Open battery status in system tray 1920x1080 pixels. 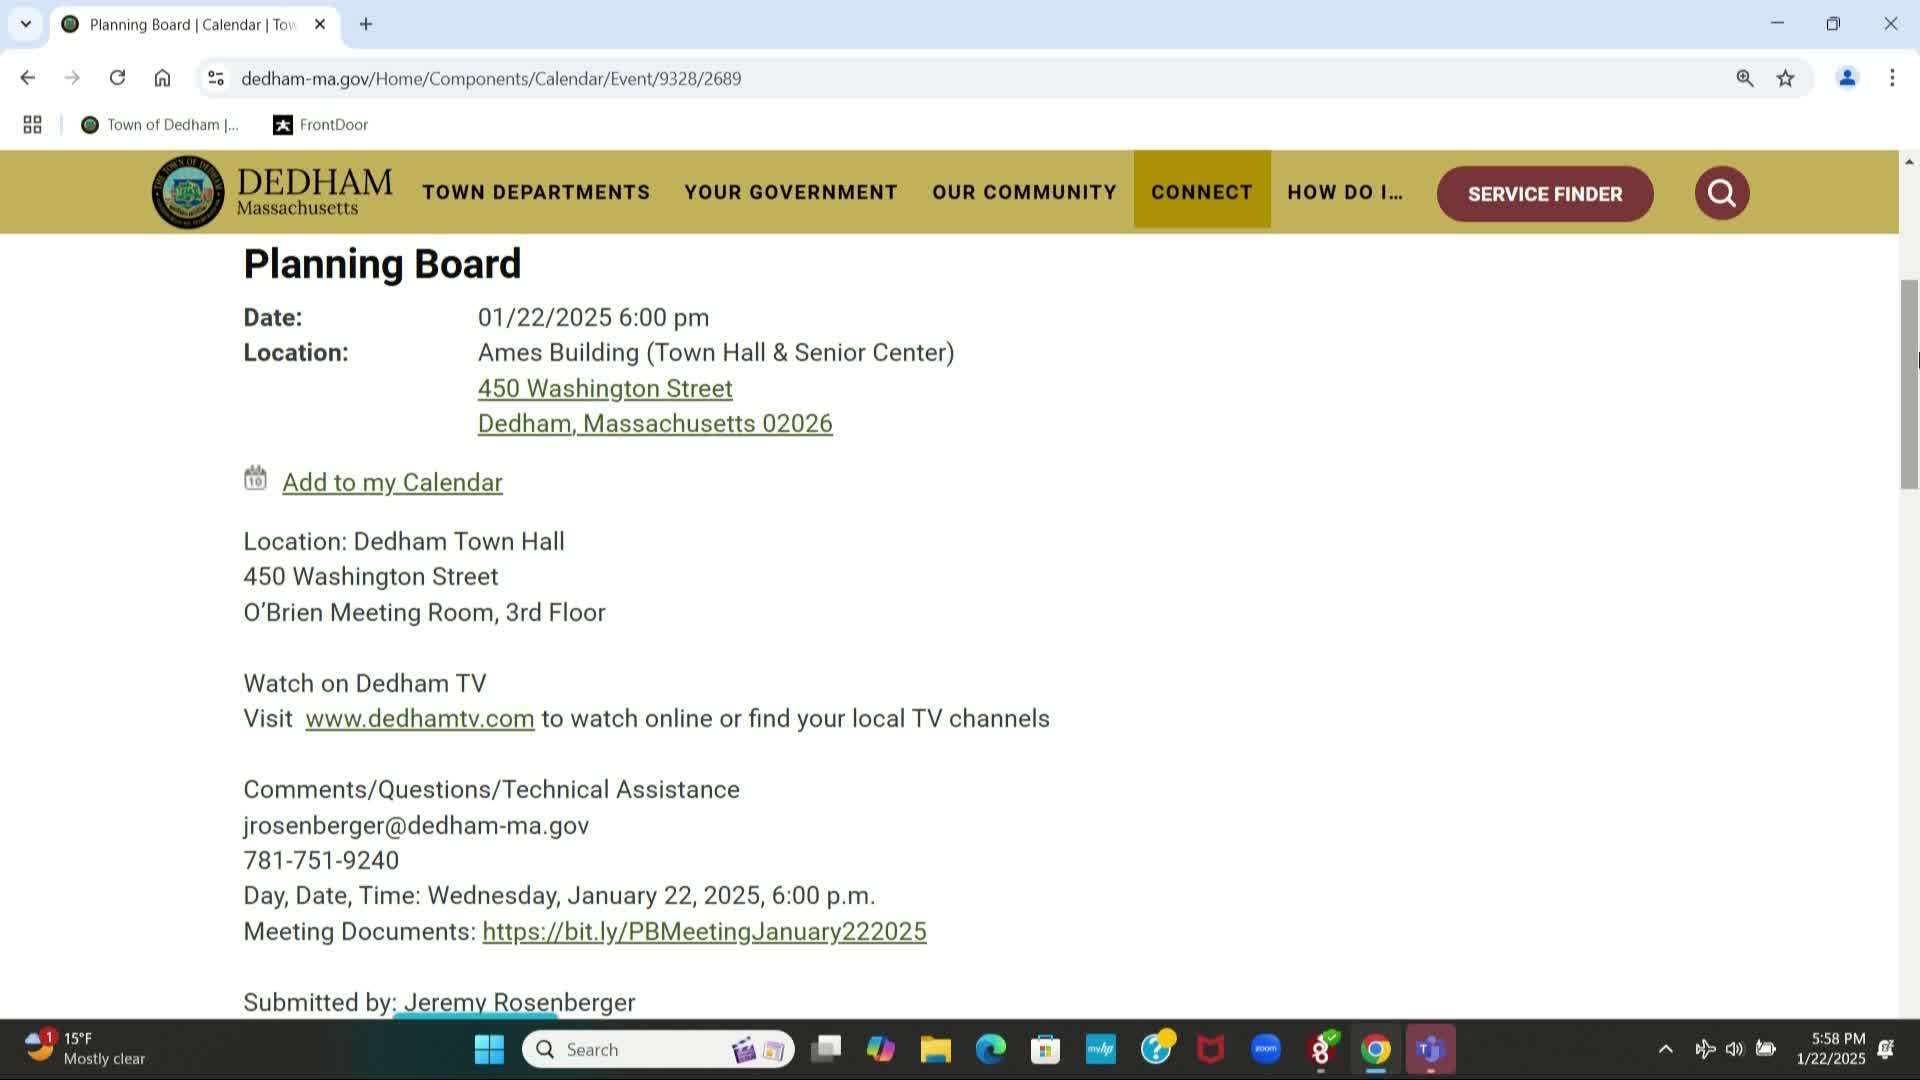1766,1049
